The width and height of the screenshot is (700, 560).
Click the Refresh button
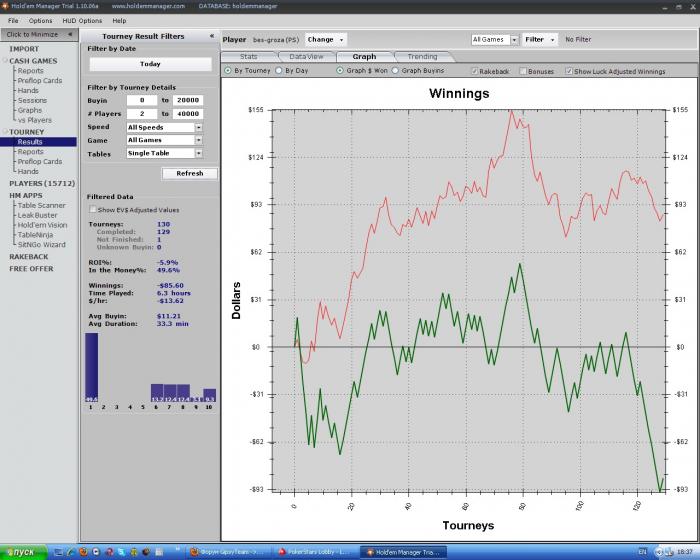190,173
